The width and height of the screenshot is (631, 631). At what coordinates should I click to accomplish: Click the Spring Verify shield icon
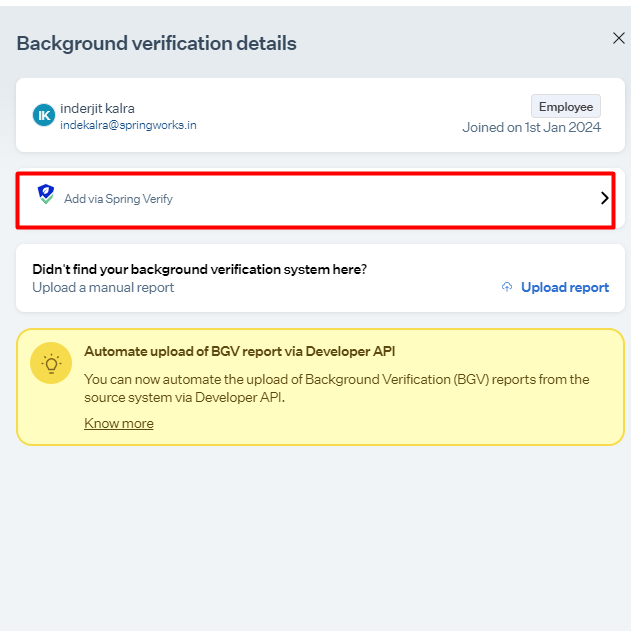(x=45, y=194)
